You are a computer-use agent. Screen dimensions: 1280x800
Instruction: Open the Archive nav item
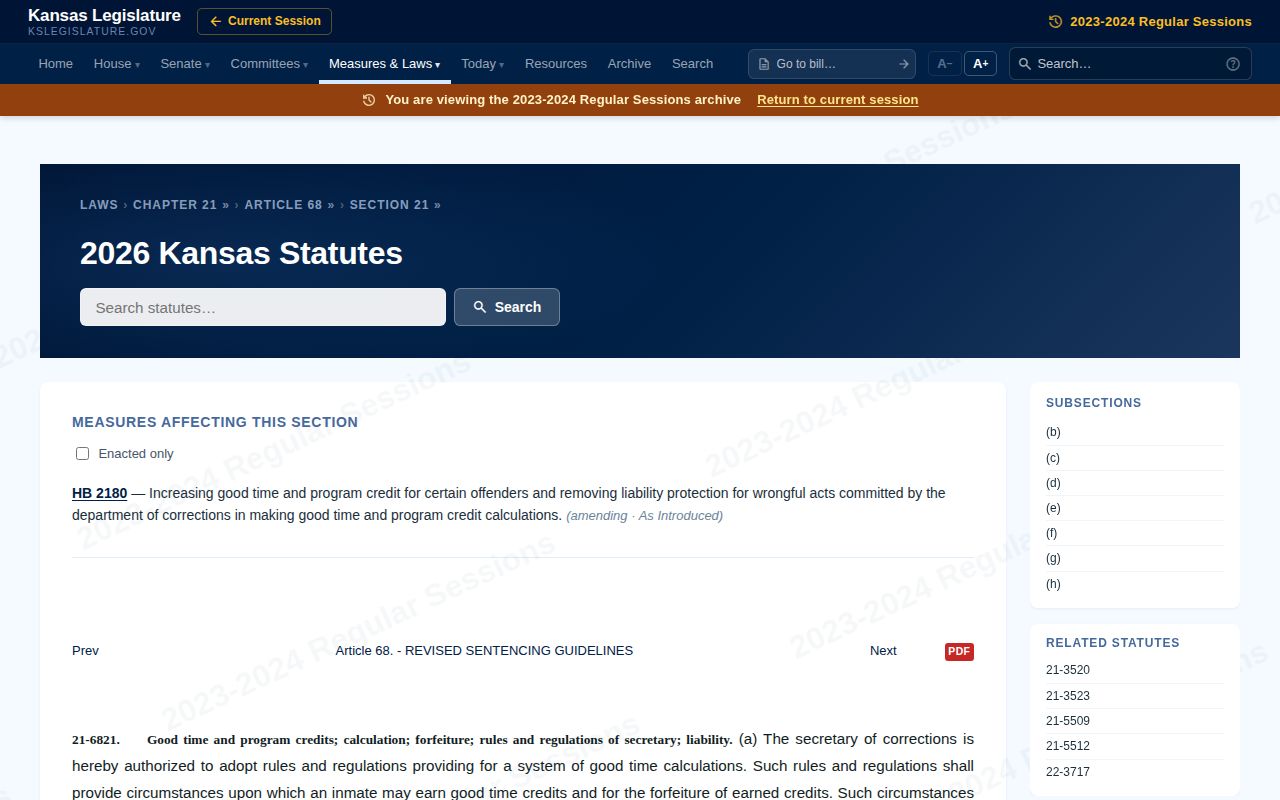[629, 64]
